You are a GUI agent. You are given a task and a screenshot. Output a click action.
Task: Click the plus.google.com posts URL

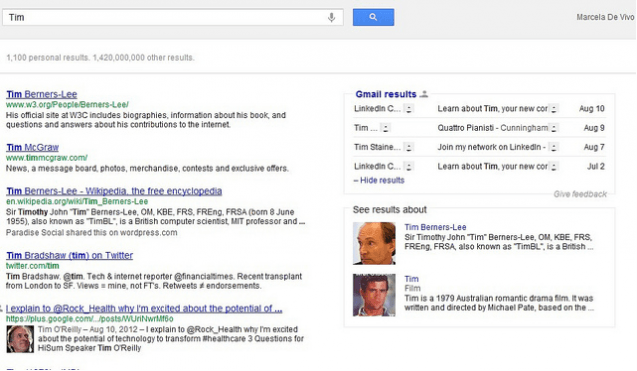point(89,319)
